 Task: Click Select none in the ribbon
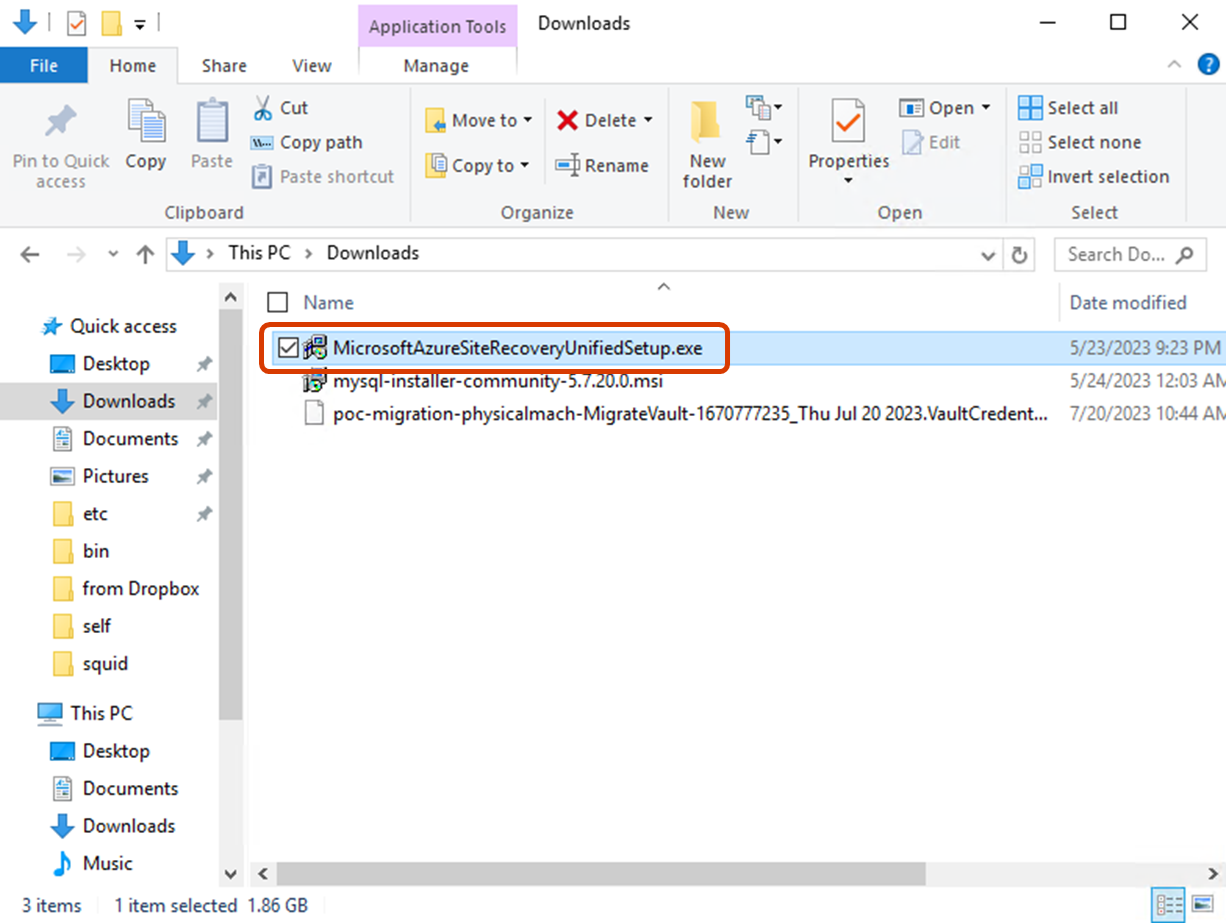coord(1079,142)
